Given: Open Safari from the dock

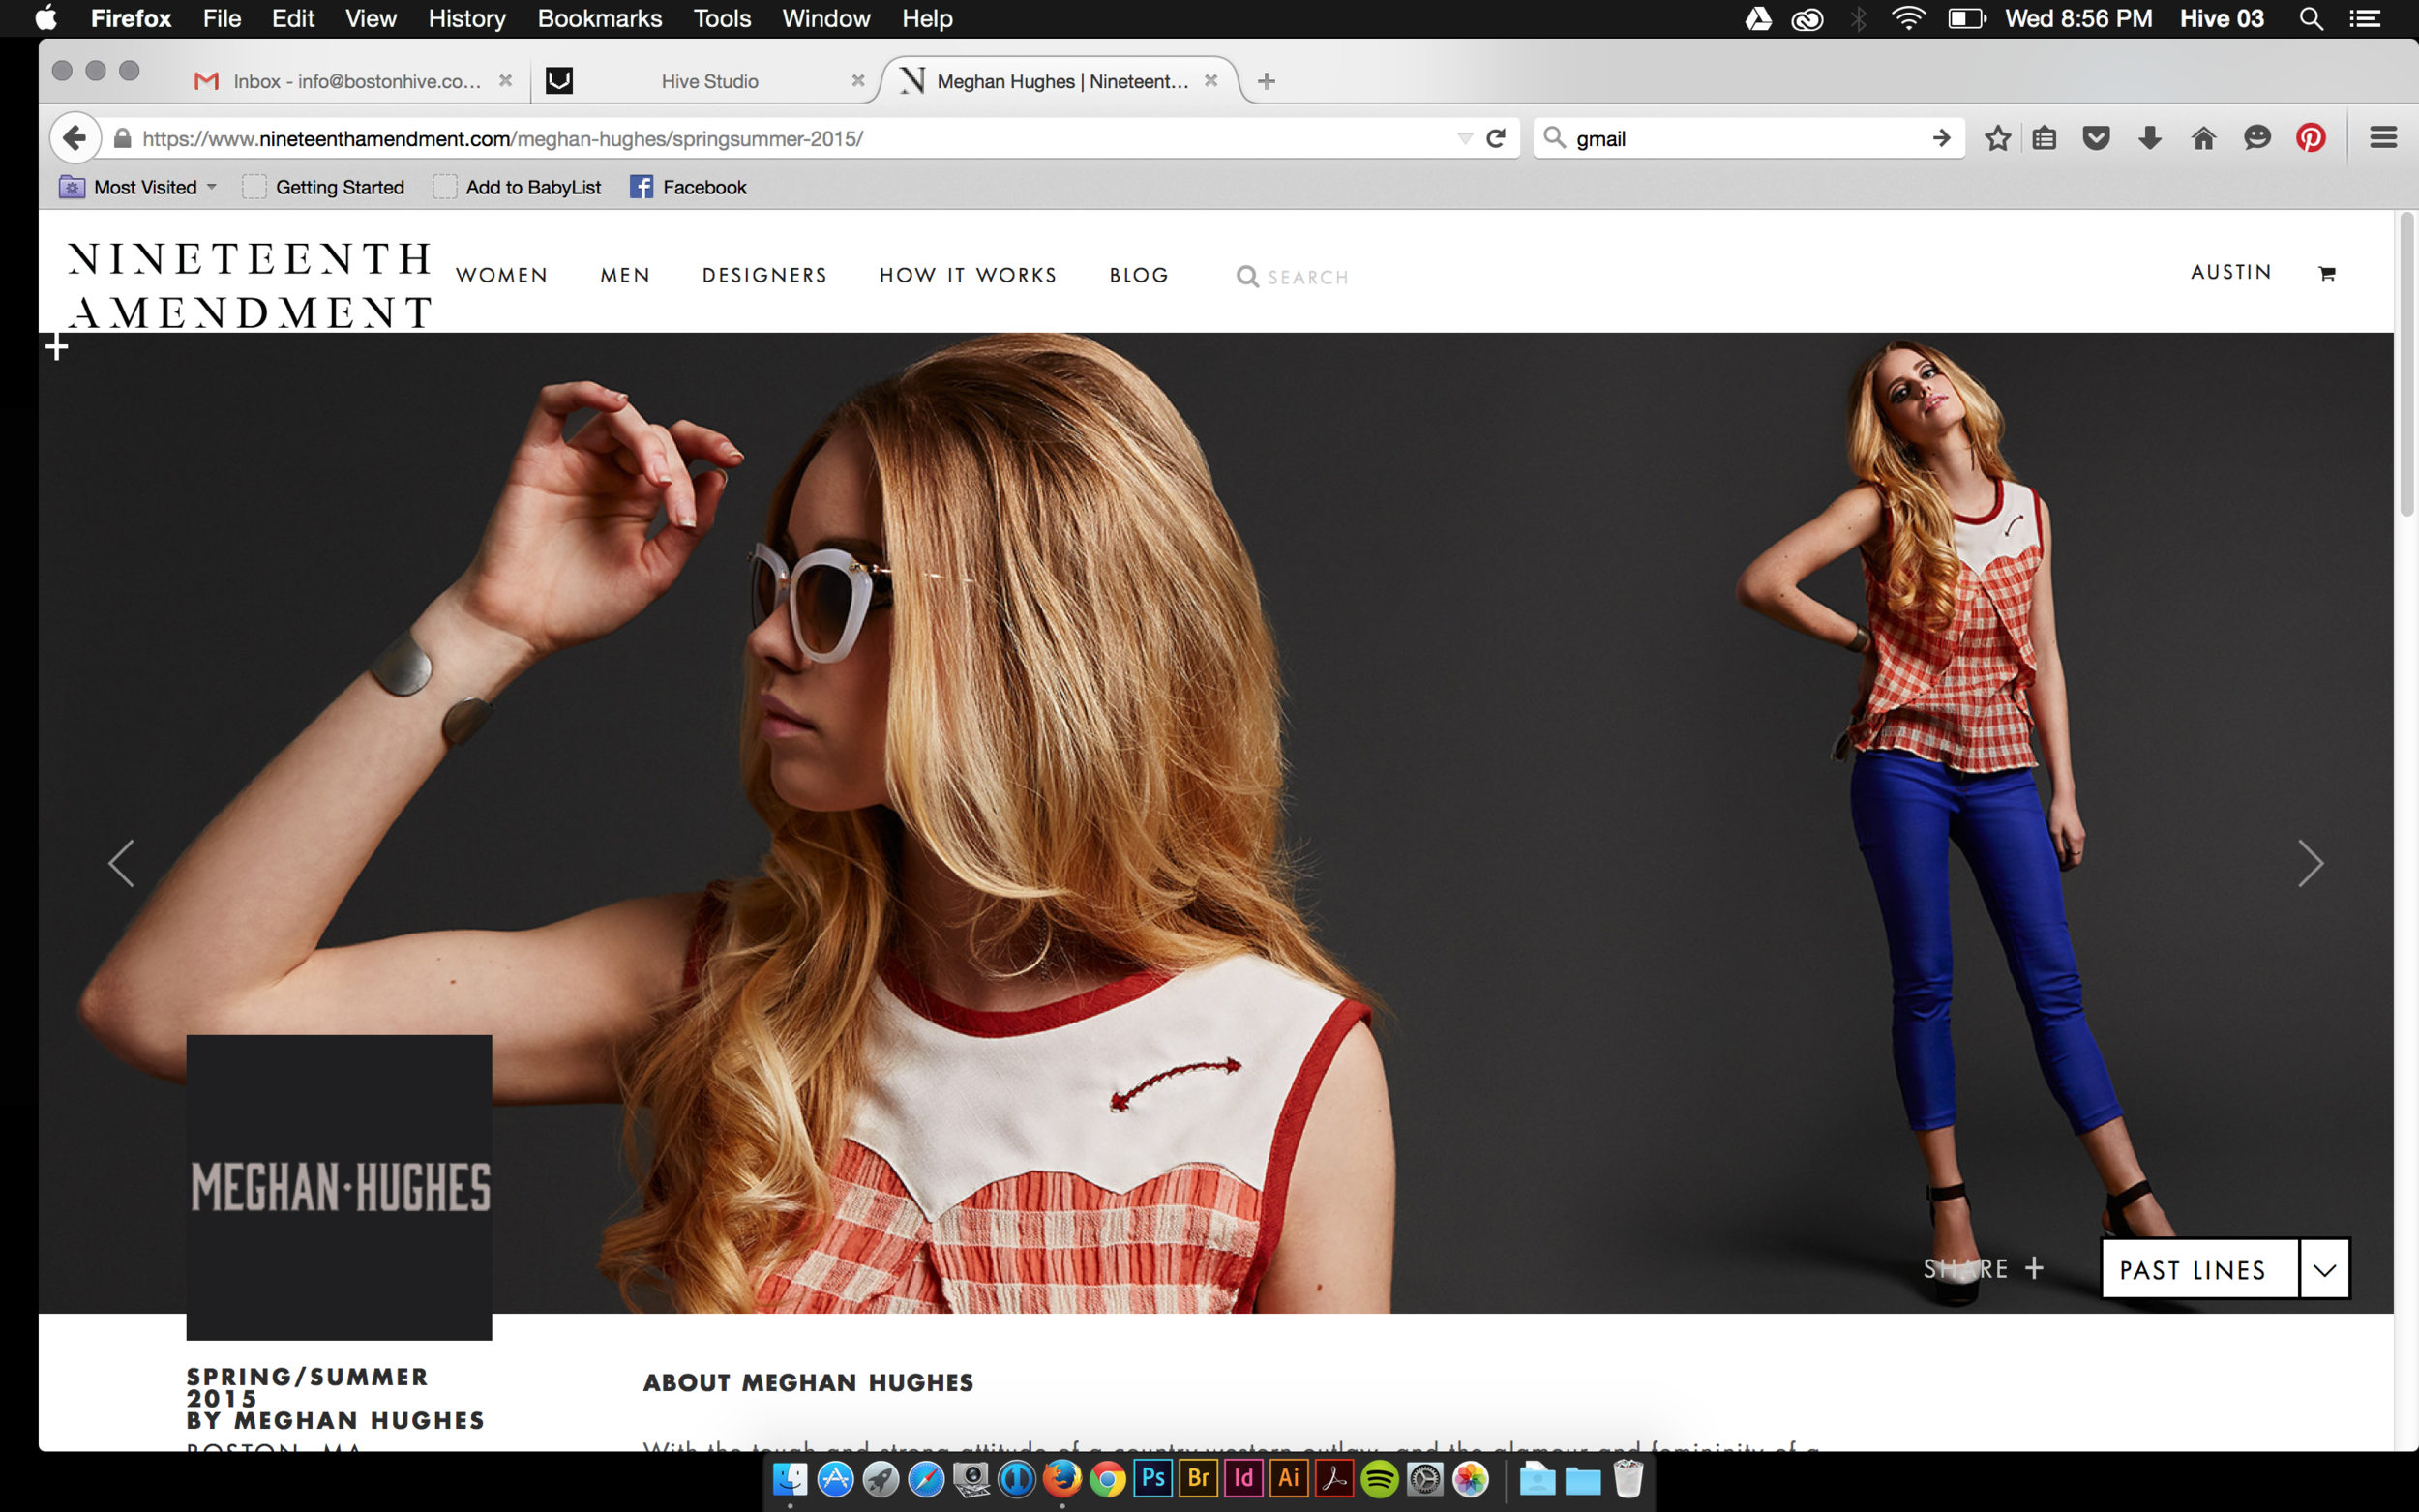Looking at the screenshot, I should (926, 1478).
